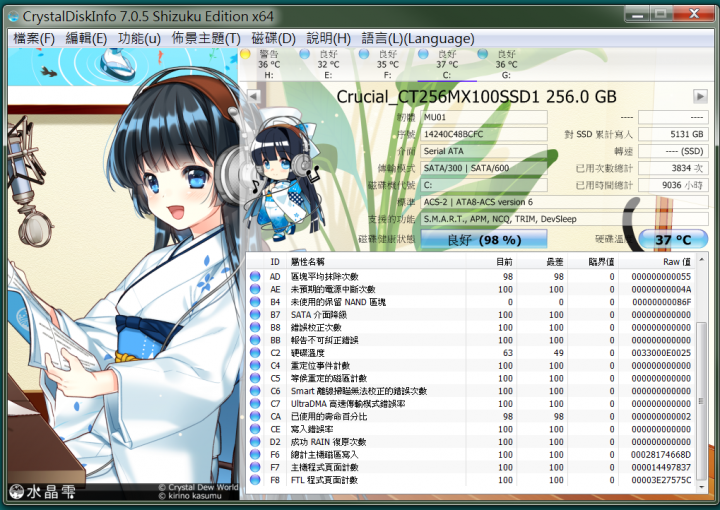Click the 良好 (98 %) health status button

(484, 240)
